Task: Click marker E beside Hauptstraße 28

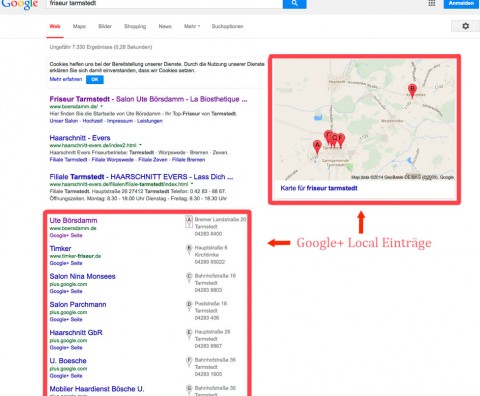Action: tap(189, 333)
